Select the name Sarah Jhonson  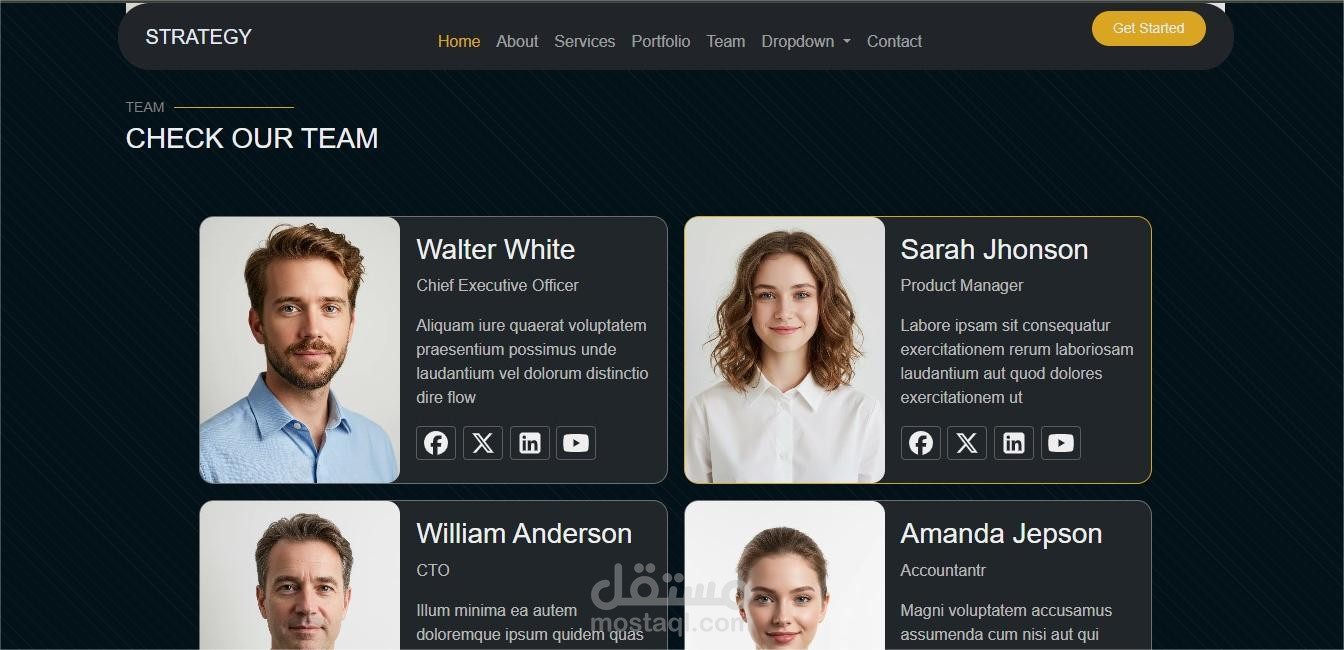pyautogui.click(x=994, y=249)
